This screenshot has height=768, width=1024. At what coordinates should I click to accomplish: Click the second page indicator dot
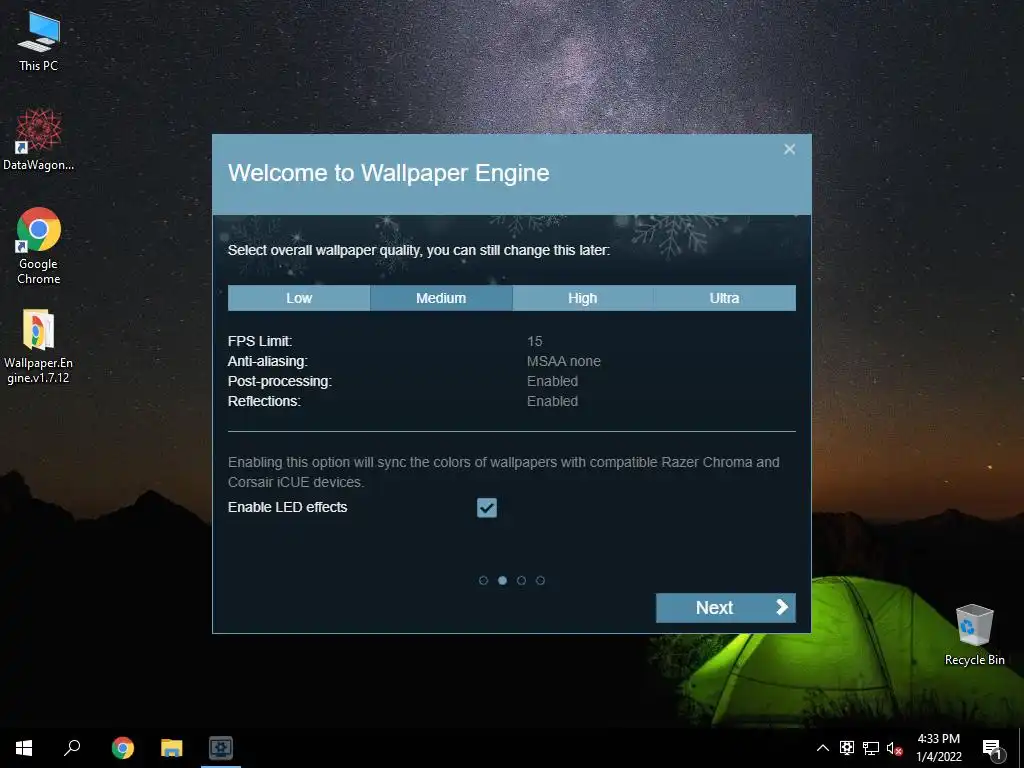pos(502,581)
